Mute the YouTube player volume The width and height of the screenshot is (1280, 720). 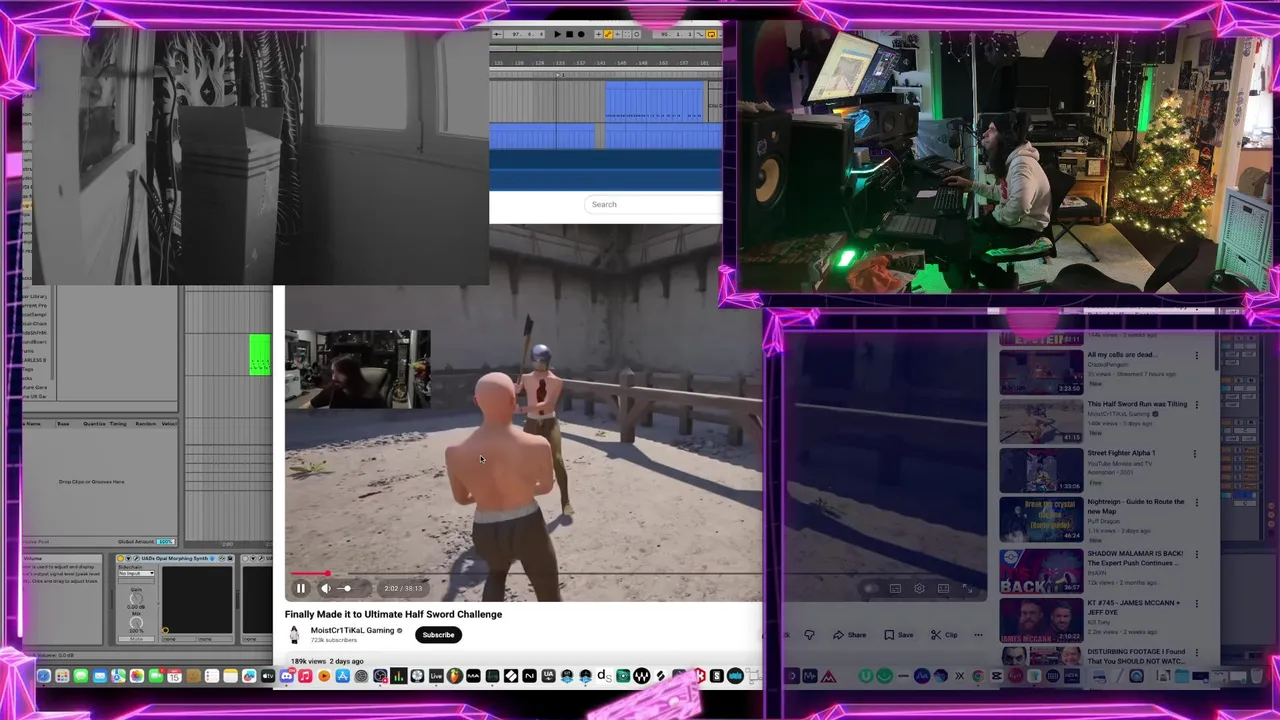[325, 588]
